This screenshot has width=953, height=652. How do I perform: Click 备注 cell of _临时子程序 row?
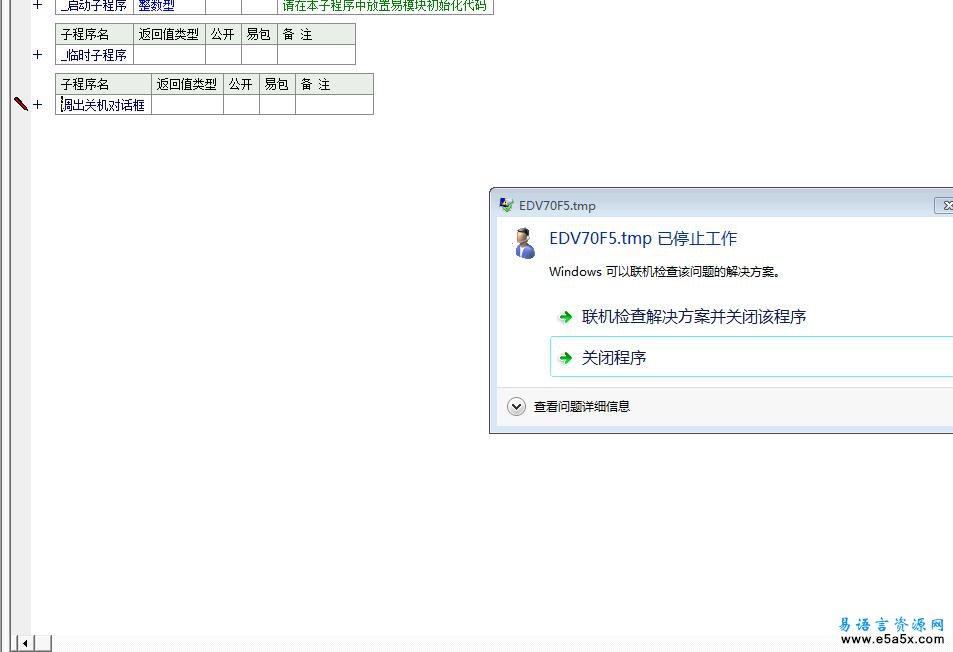pyautogui.click(x=316, y=55)
